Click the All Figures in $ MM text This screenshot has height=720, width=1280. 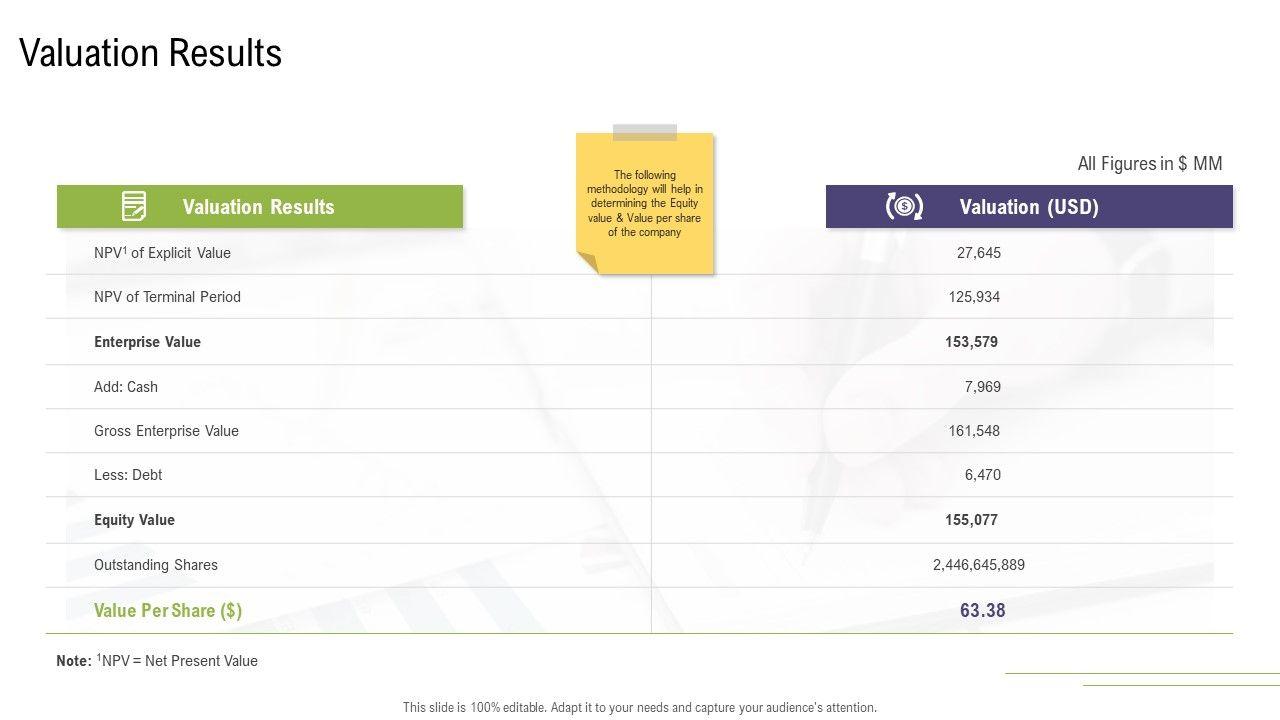(x=1149, y=164)
